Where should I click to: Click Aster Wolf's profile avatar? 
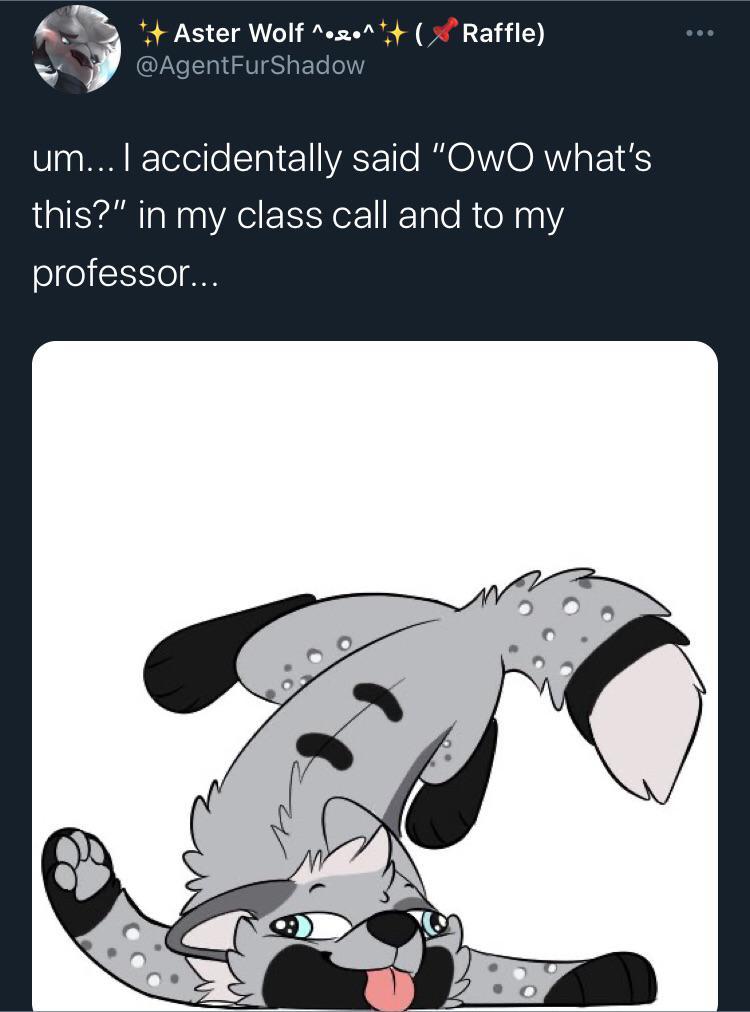75,50
